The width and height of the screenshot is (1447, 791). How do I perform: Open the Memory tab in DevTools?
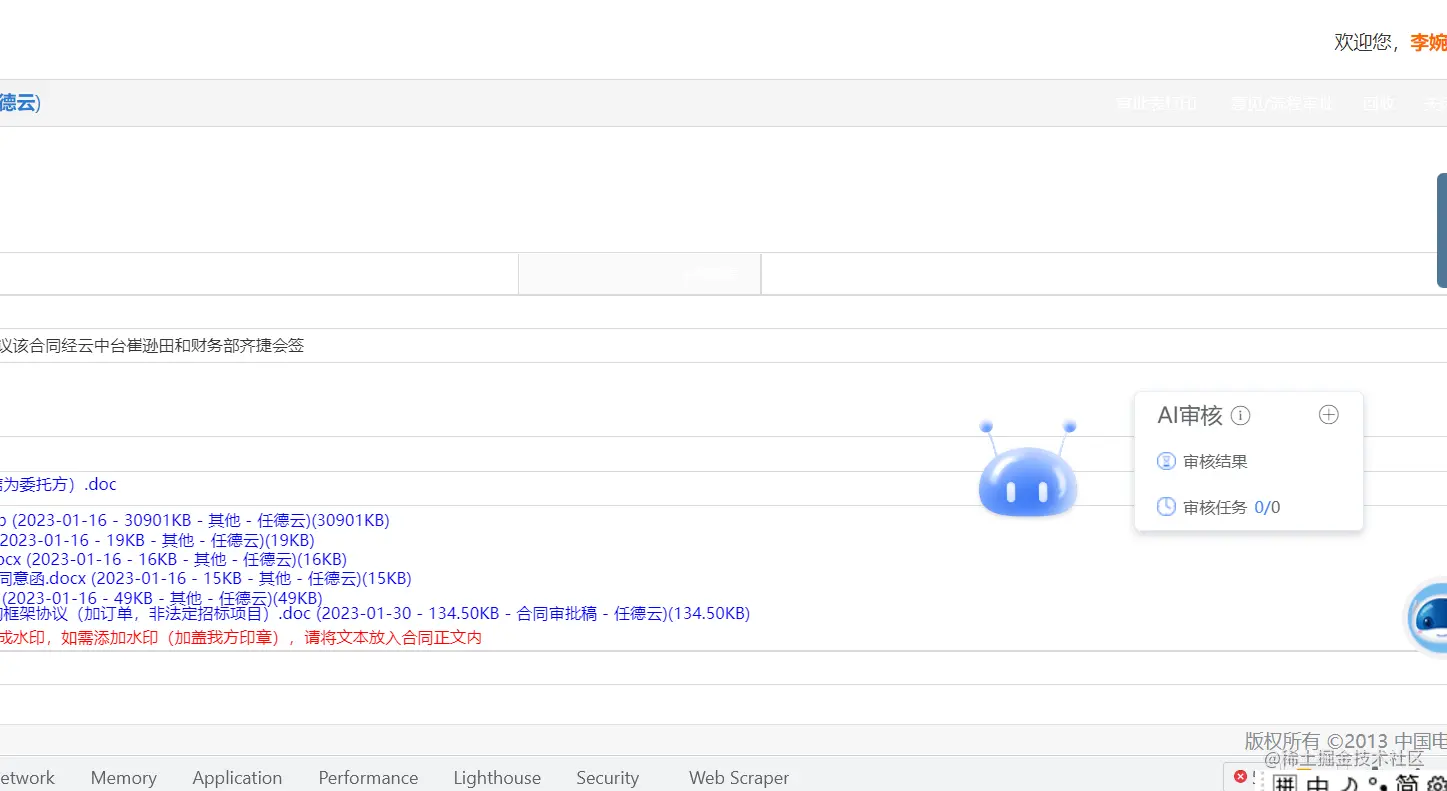coord(124,777)
